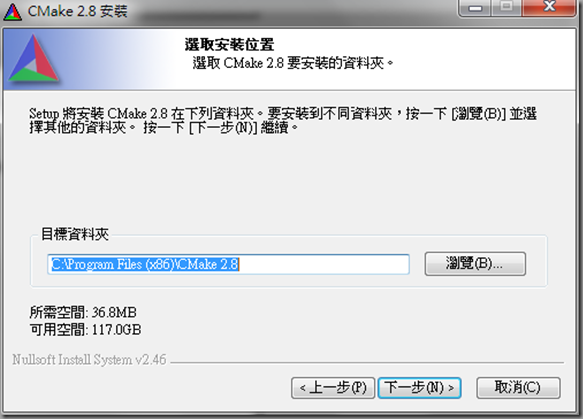
Task: Click the header subtitle about CMake 2.8 folder
Action: coord(293,63)
